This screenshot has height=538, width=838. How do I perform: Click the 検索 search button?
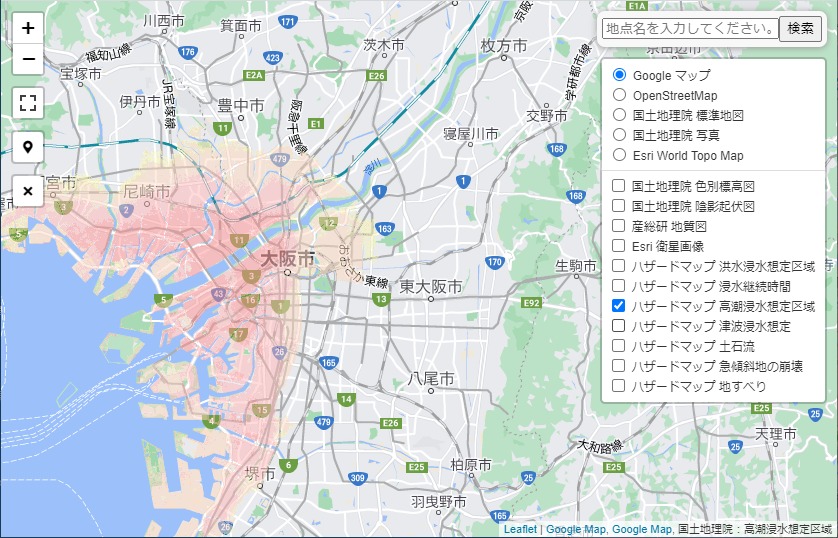coord(800,28)
